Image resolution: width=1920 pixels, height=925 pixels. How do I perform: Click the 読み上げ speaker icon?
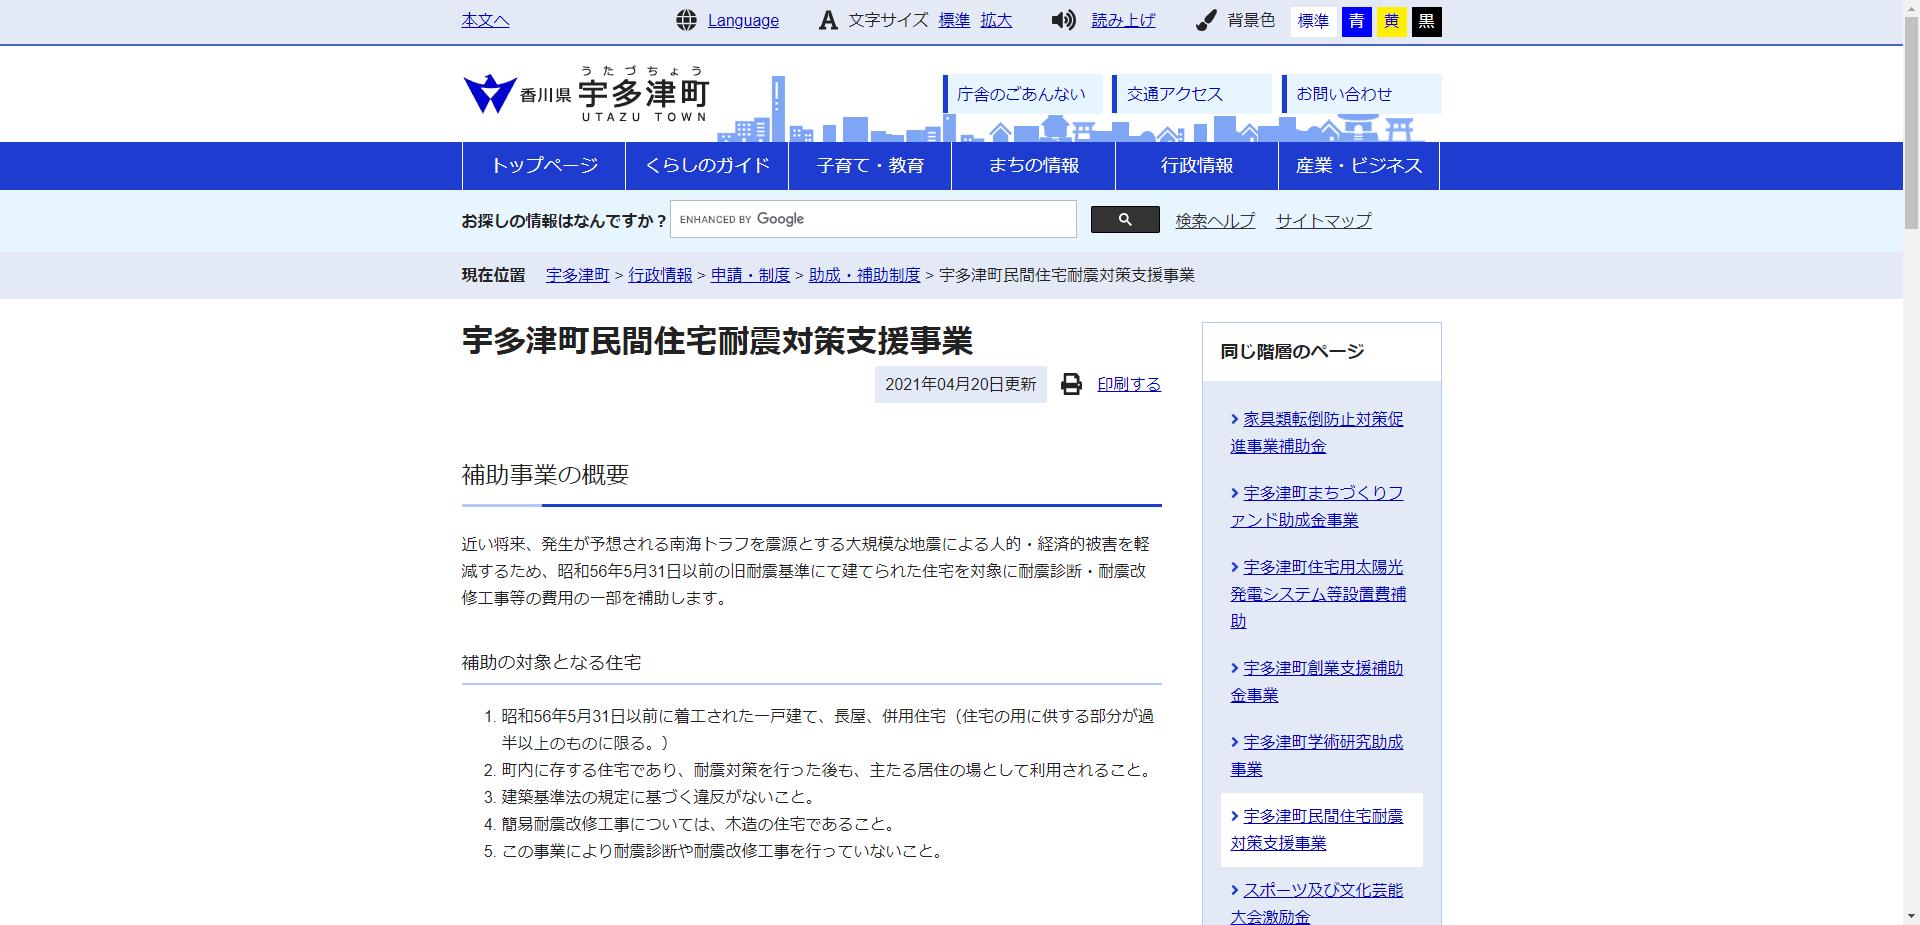1062,20
